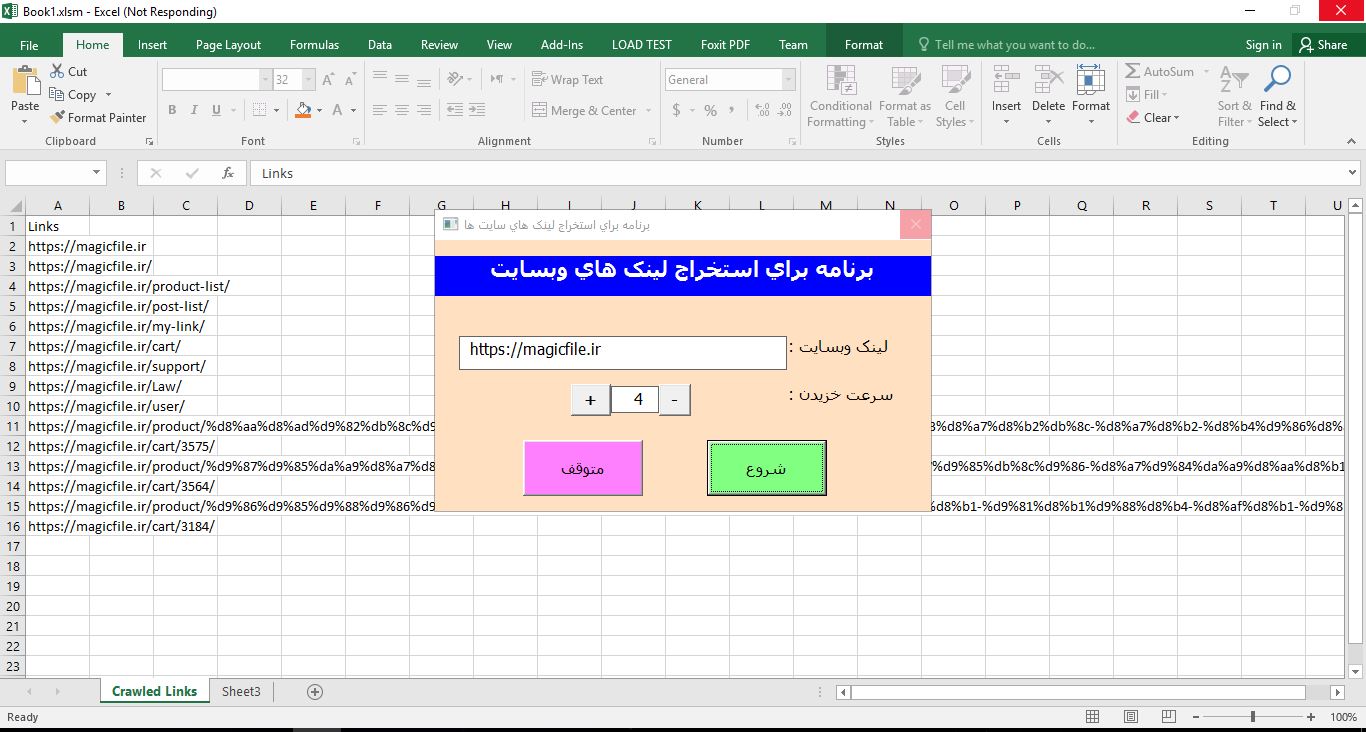This screenshot has height=732, width=1366.
Task: Click the new sheet plus icon
Action: [x=315, y=691]
